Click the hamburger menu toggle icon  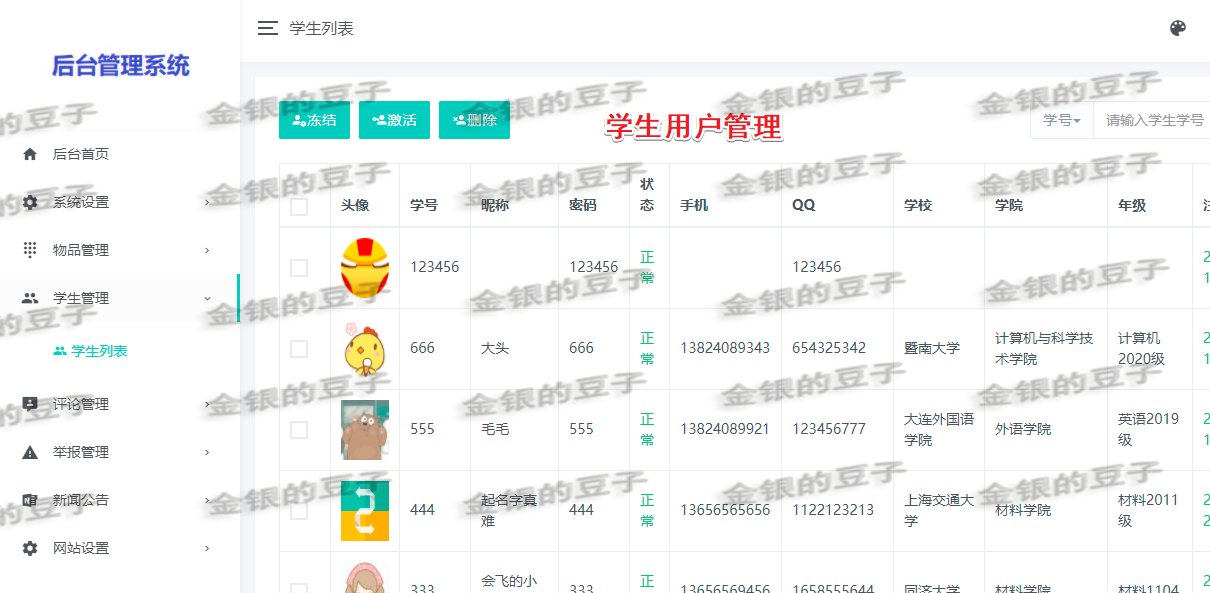click(x=267, y=28)
